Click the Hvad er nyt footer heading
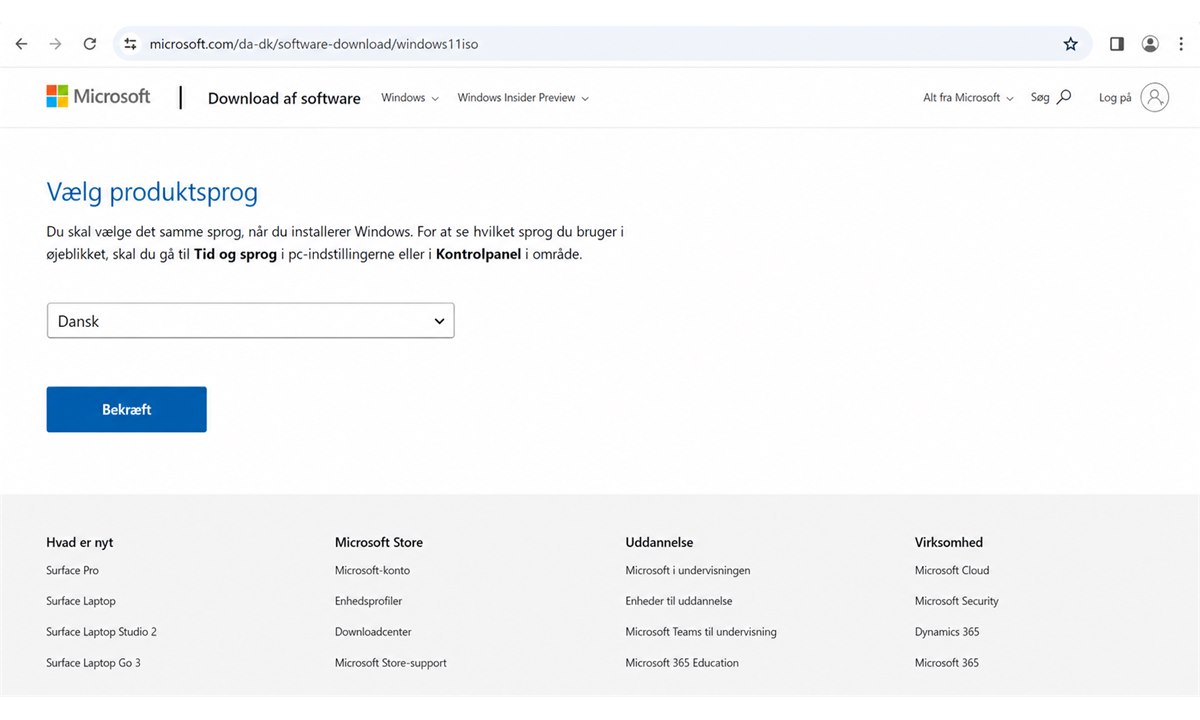Image resolution: width=1200 pixels, height=720 pixels. click(80, 542)
